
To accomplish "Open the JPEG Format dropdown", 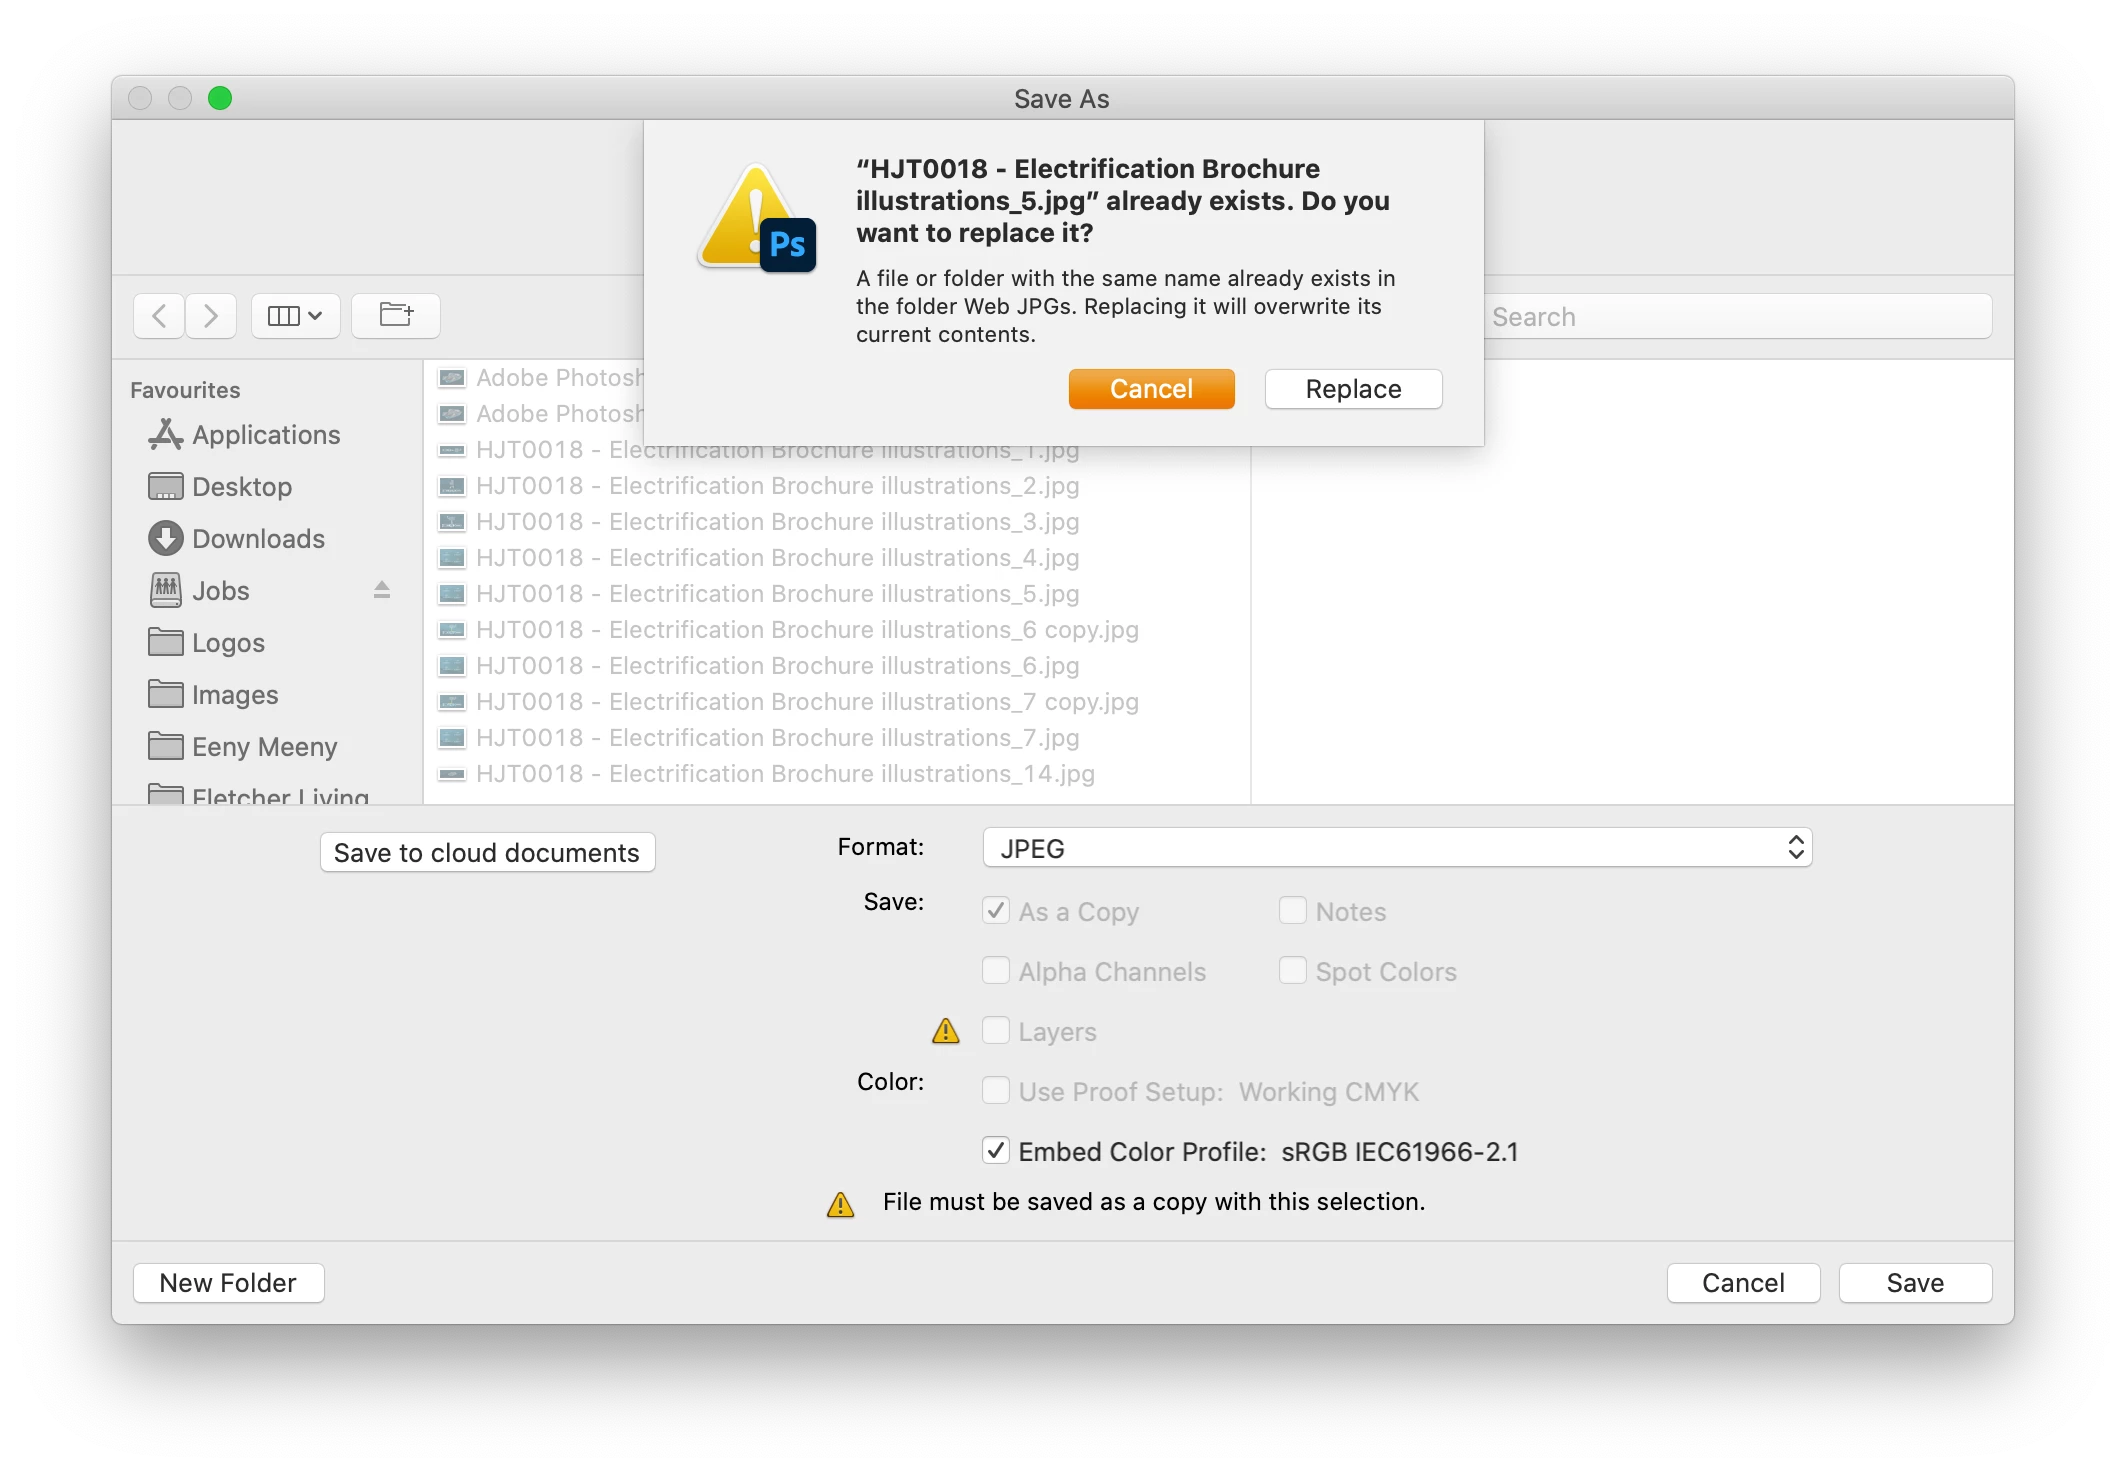I will pyautogui.click(x=1397, y=848).
